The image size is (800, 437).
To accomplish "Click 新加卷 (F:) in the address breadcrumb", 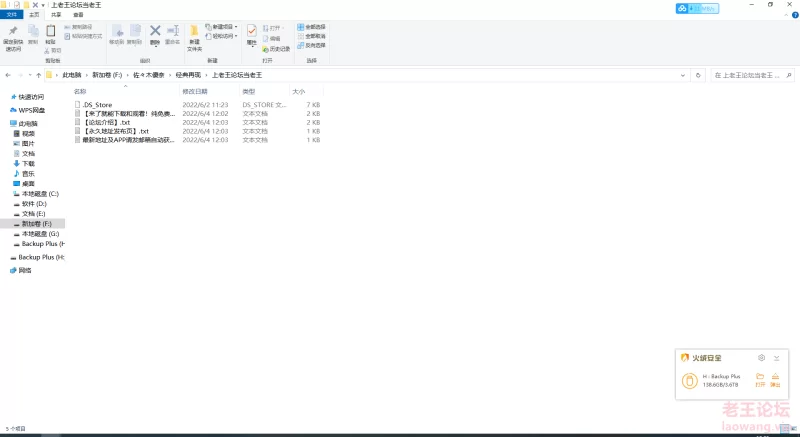I will (107, 75).
